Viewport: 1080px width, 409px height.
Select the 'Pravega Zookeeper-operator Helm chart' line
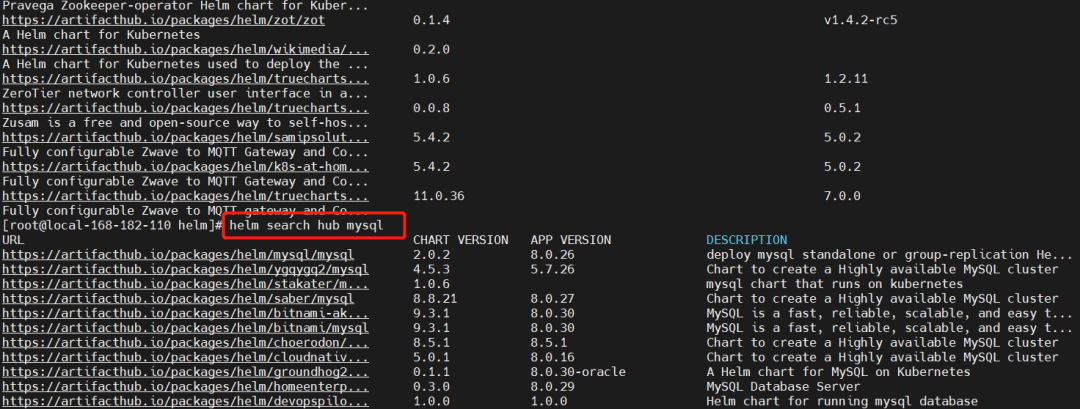pos(185,6)
